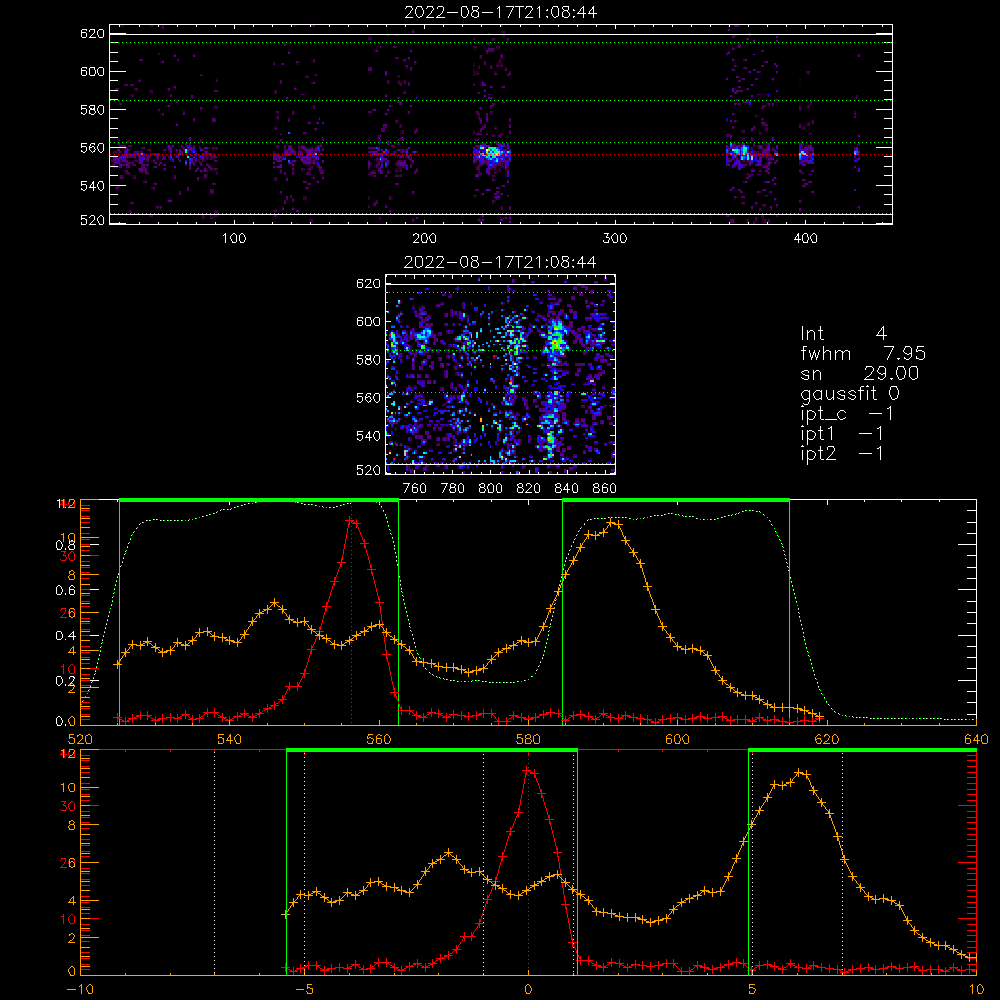Click the "ipt2 -1" parameter line
This screenshot has width=1000, height=1000.
click(x=842, y=453)
